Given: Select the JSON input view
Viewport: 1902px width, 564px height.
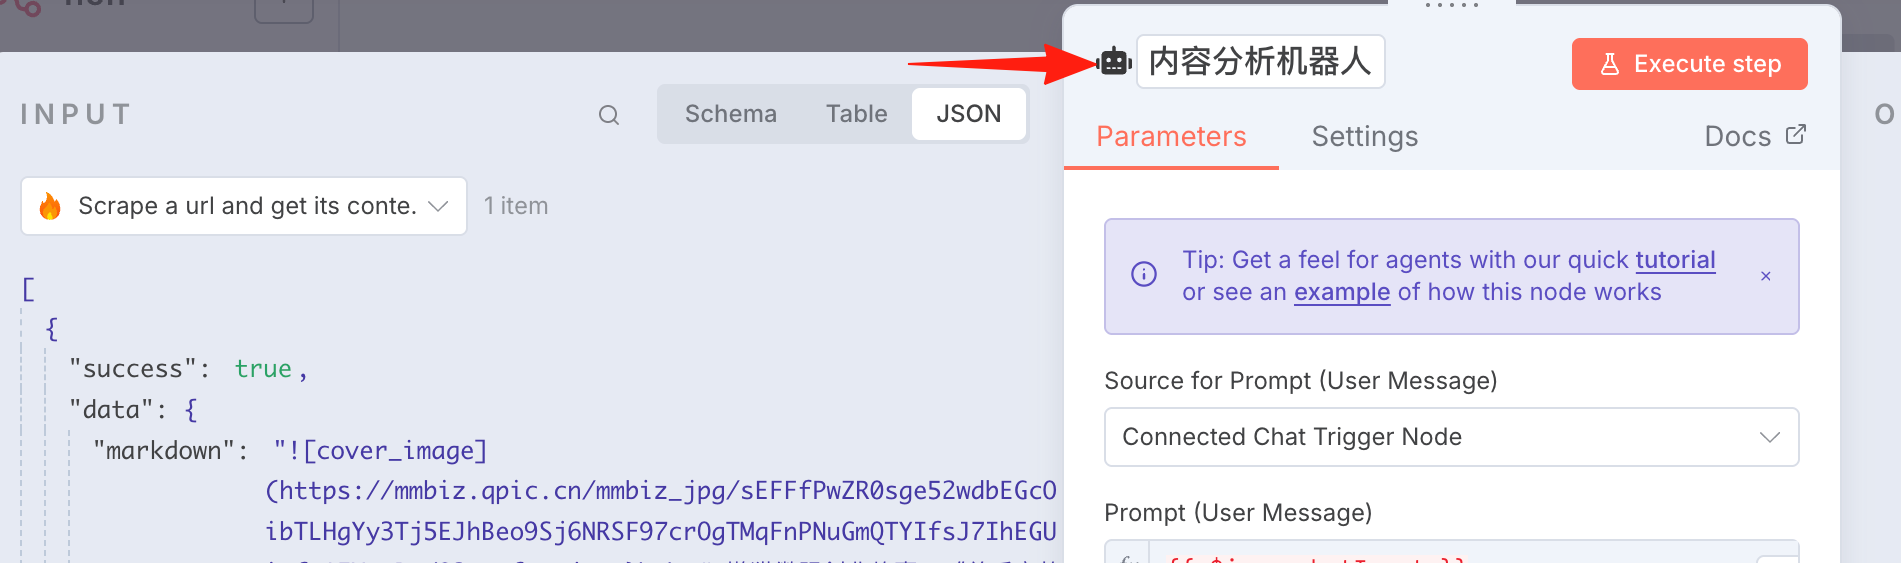Looking at the screenshot, I should (x=969, y=114).
